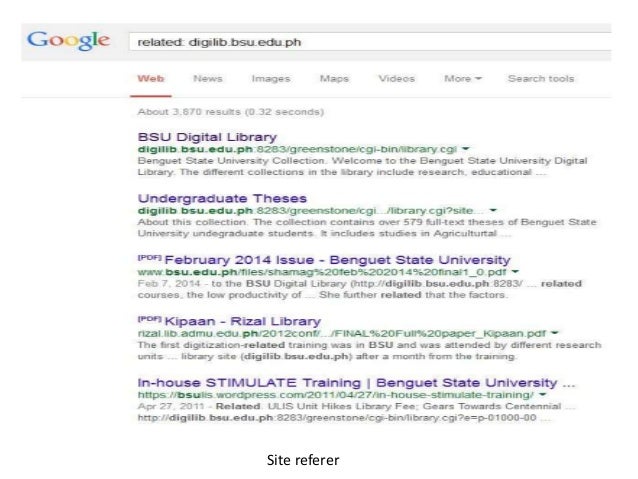Screen dimensions: 638x479
Task: Open the Kipaan - Rizal Library result
Action: [243, 321]
